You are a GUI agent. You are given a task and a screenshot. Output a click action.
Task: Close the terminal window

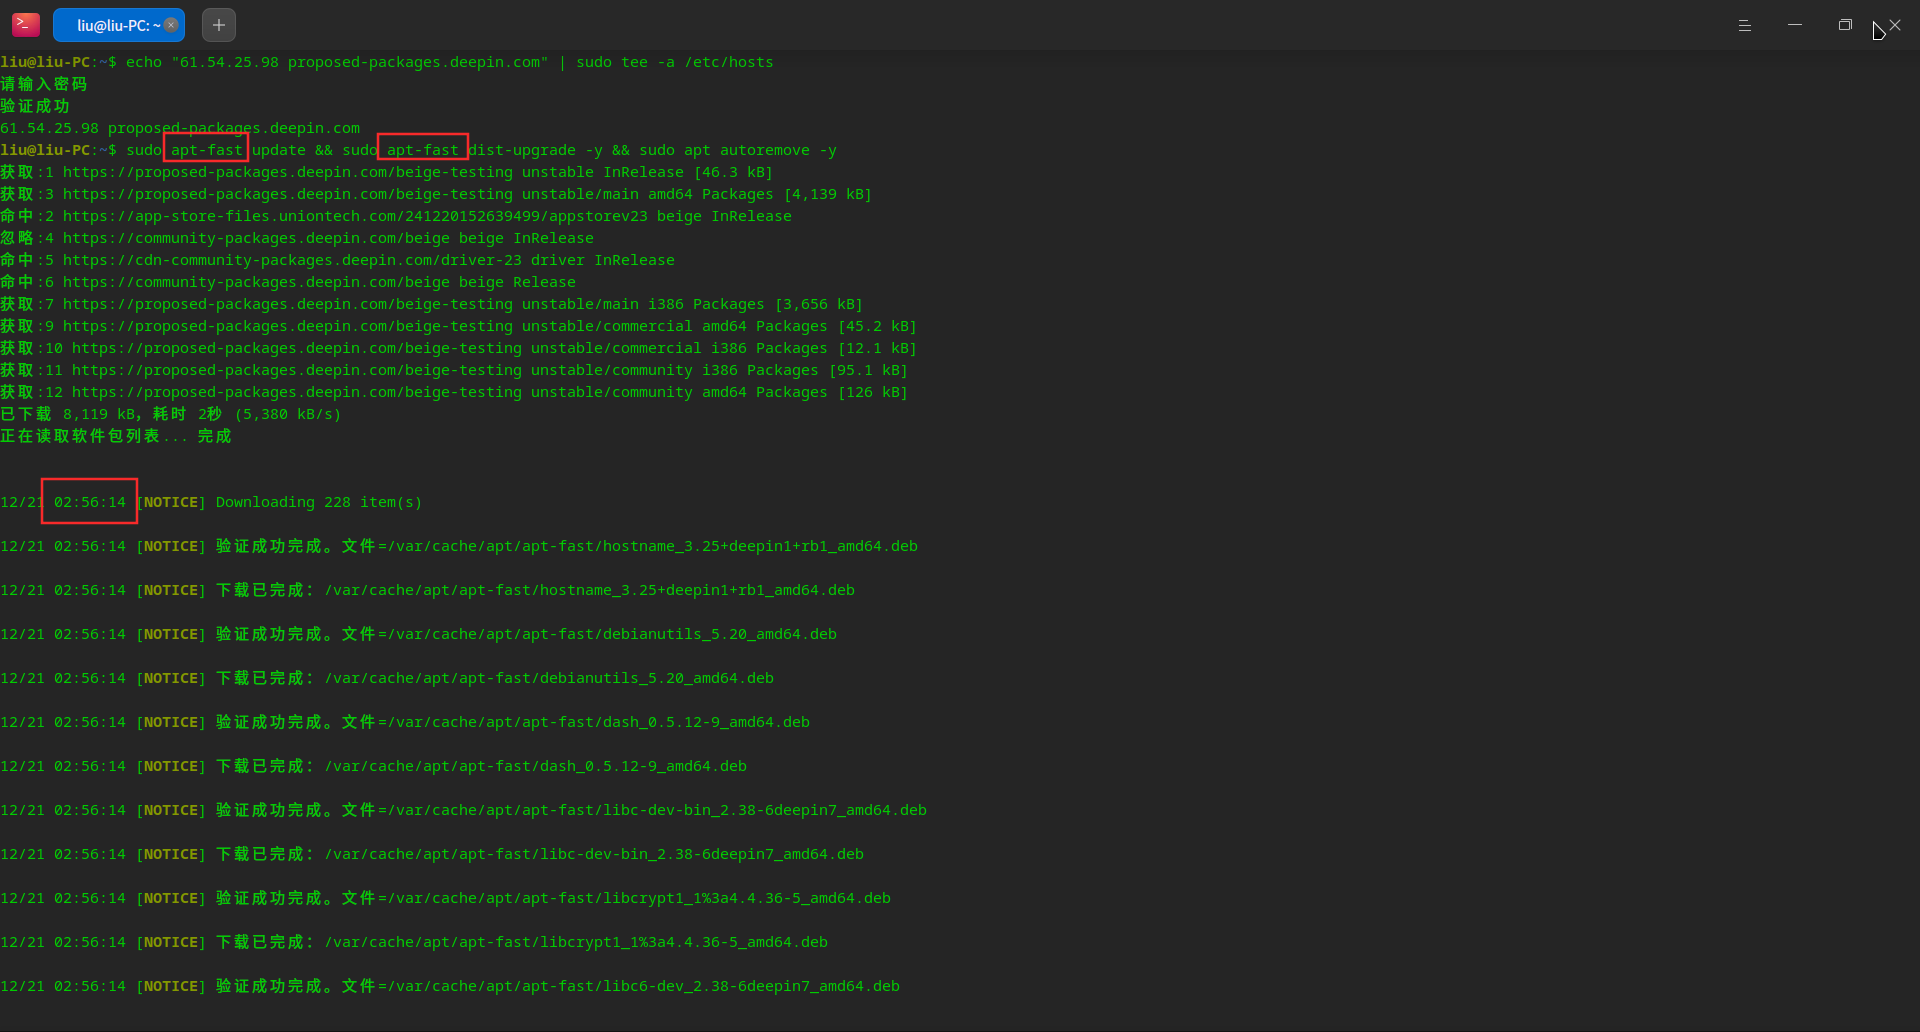pos(1895,25)
